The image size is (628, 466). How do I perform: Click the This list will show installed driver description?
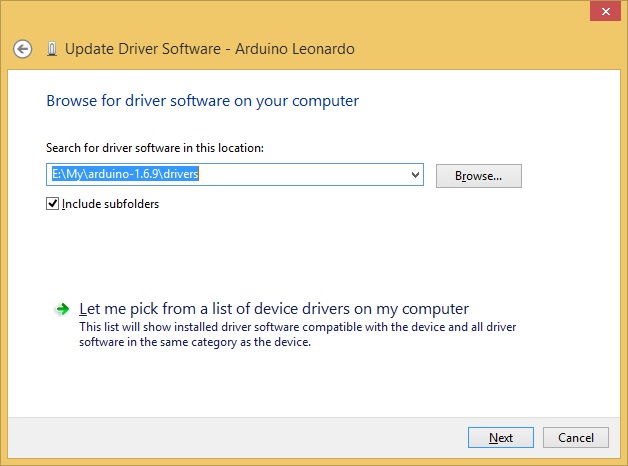pos(298,334)
